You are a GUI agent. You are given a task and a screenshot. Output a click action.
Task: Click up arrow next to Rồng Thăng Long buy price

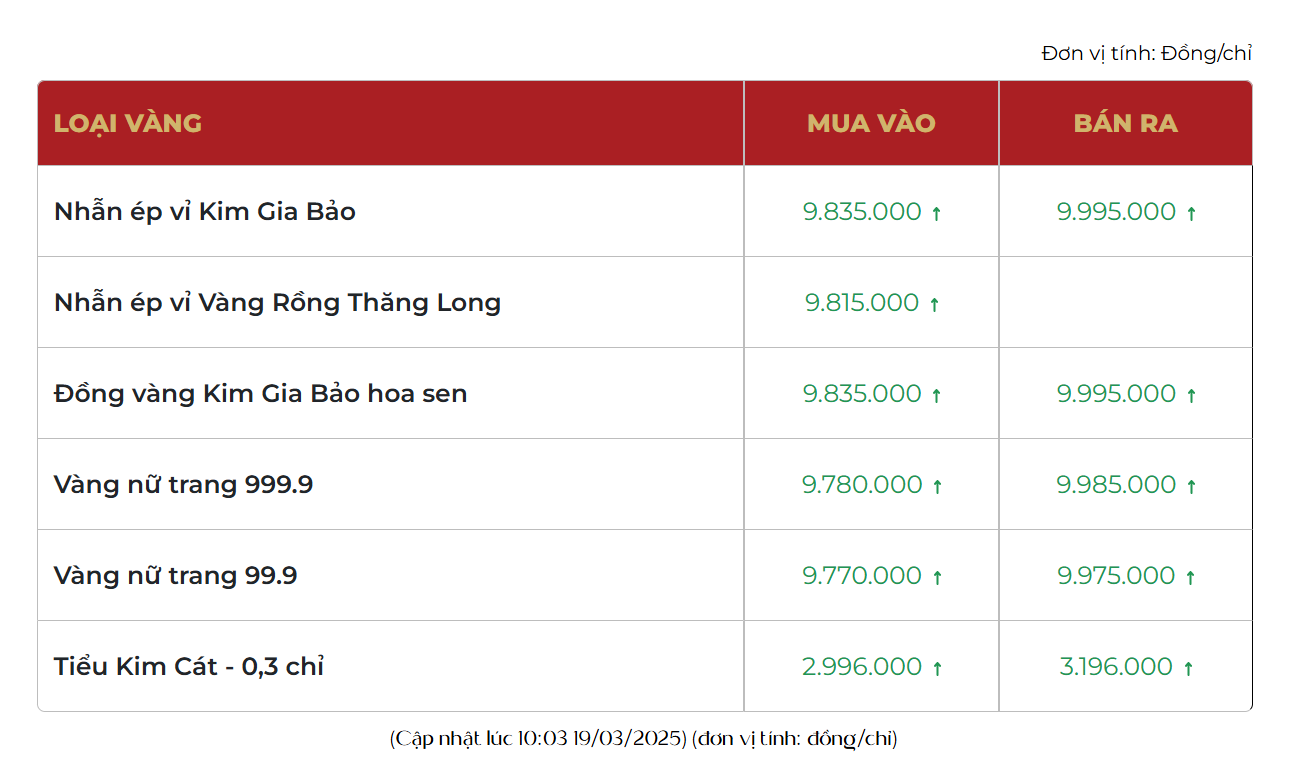click(x=934, y=304)
